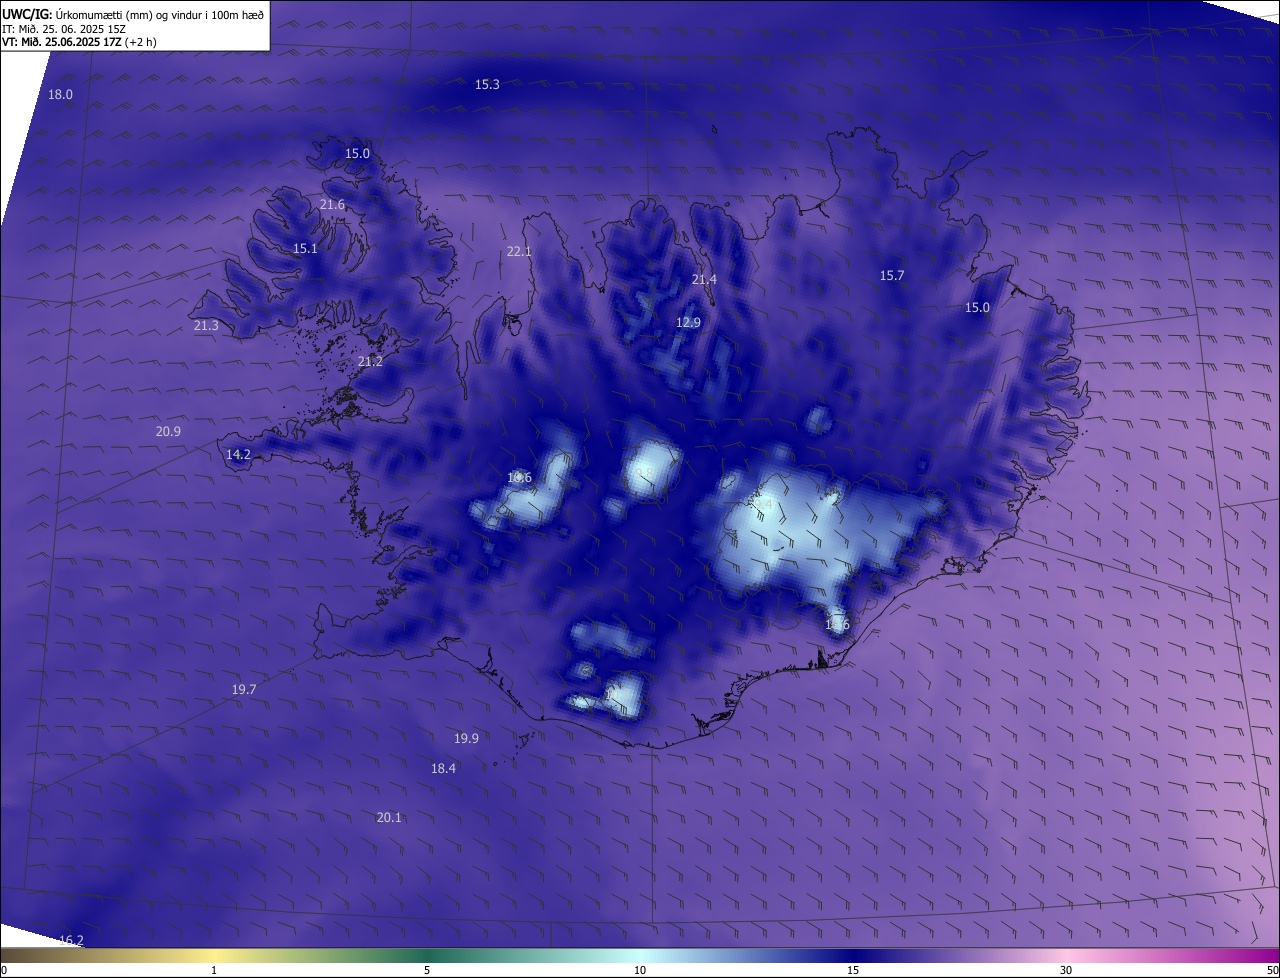Select the 15.3 value label on the map
Image resolution: width=1280 pixels, height=978 pixels.
(x=487, y=84)
